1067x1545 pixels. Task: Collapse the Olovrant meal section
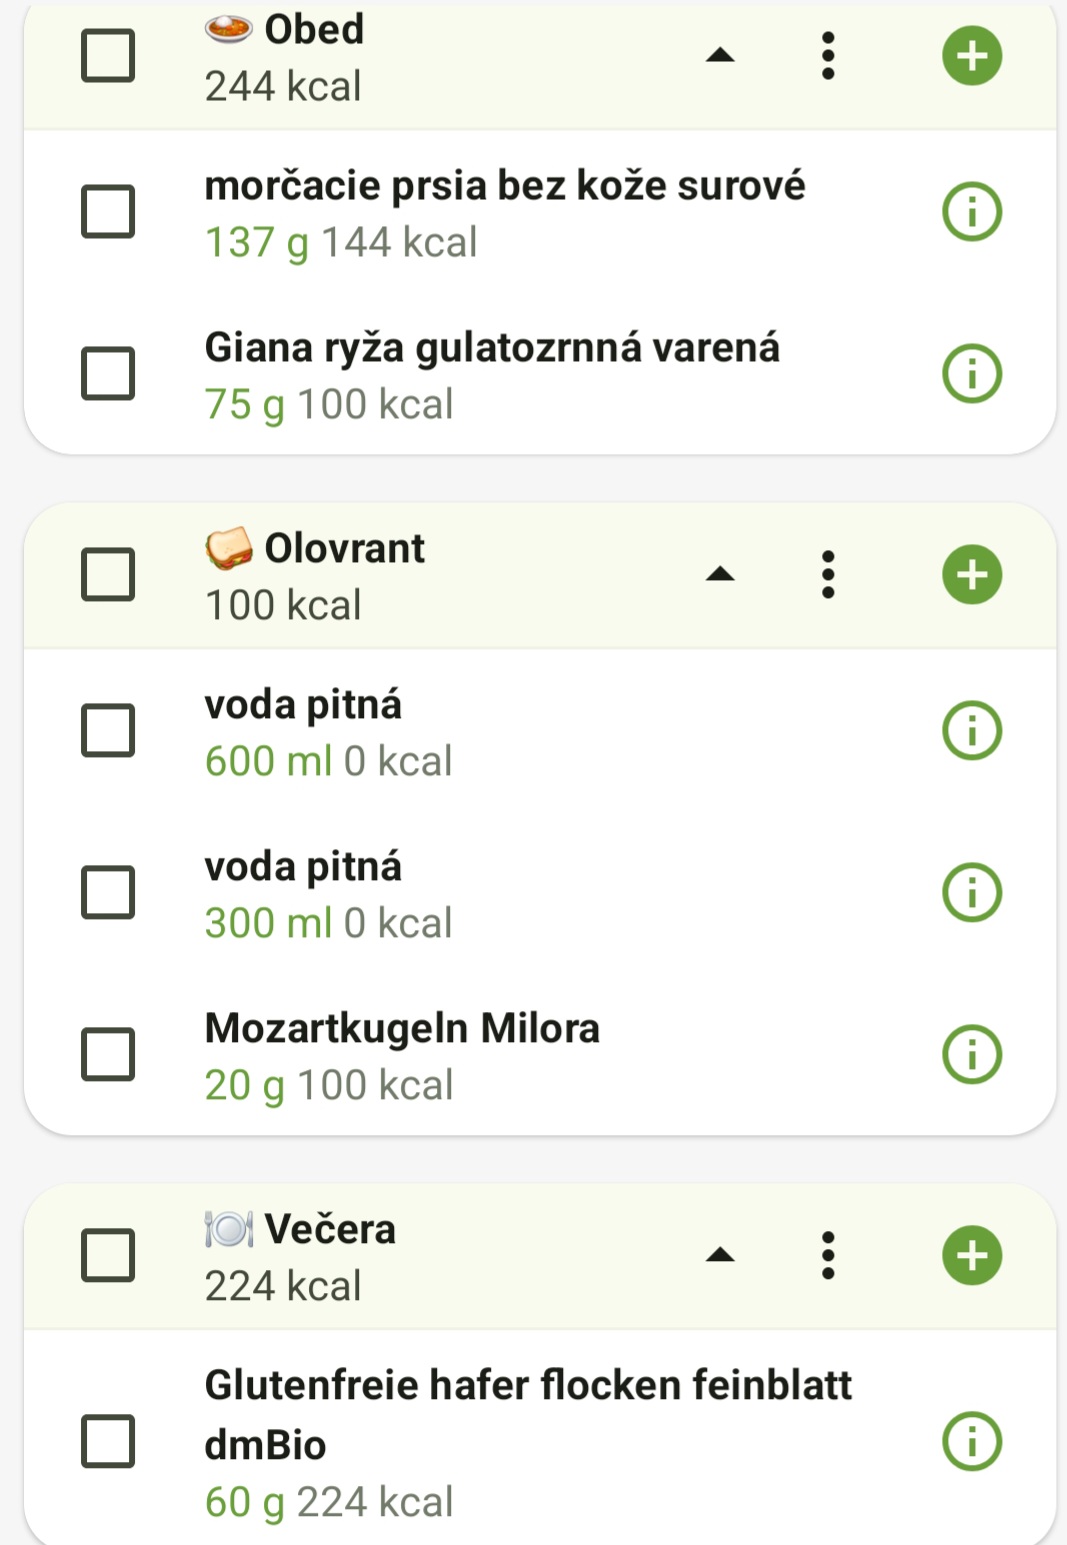(720, 575)
